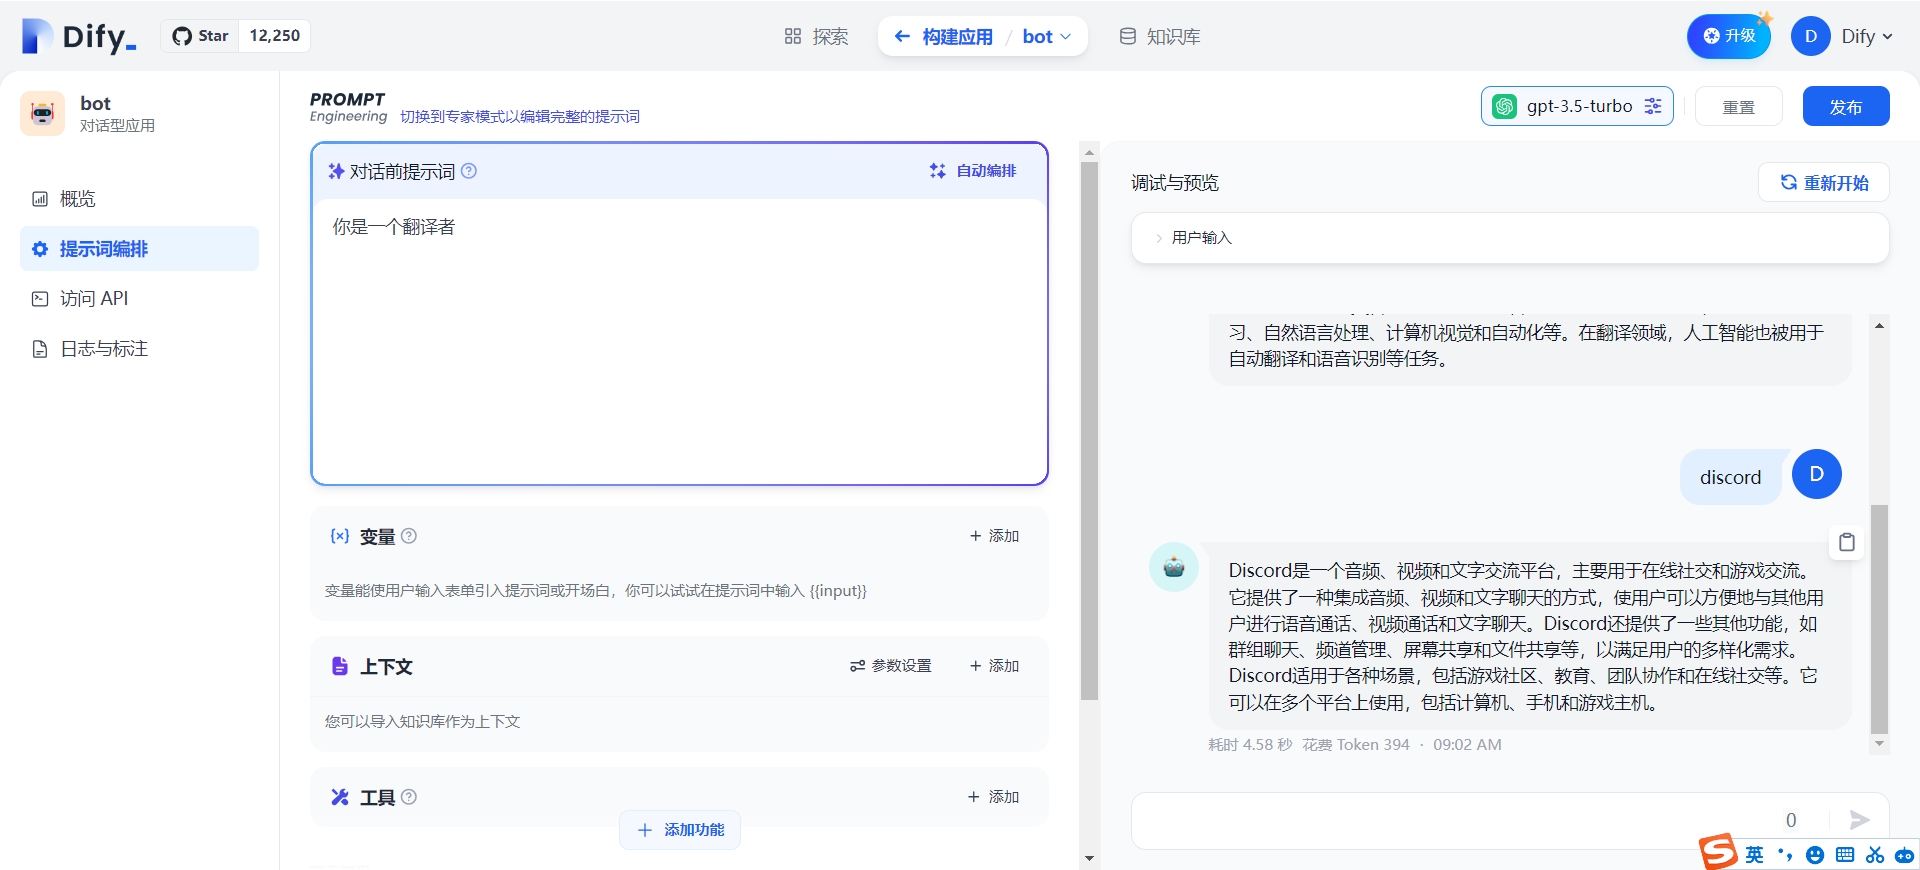
Task: Click the help icon beside 对话前提示词
Action: point(469,171)
